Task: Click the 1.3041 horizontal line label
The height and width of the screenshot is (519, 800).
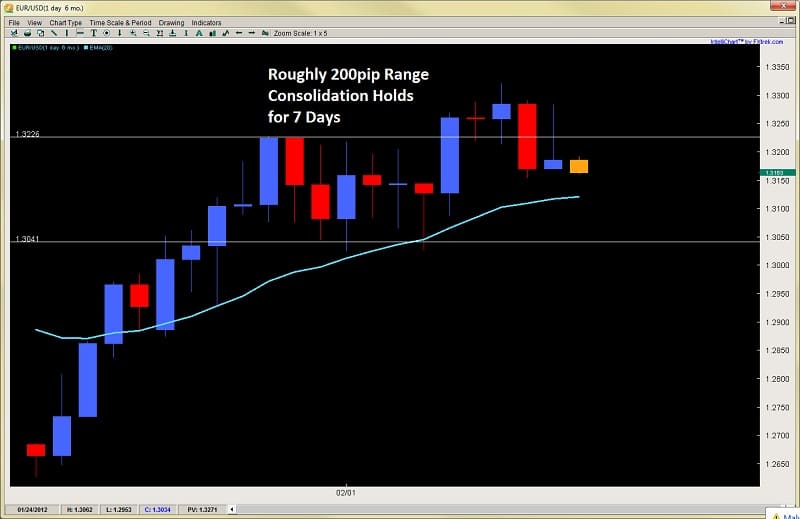Action: coord(27,239)
